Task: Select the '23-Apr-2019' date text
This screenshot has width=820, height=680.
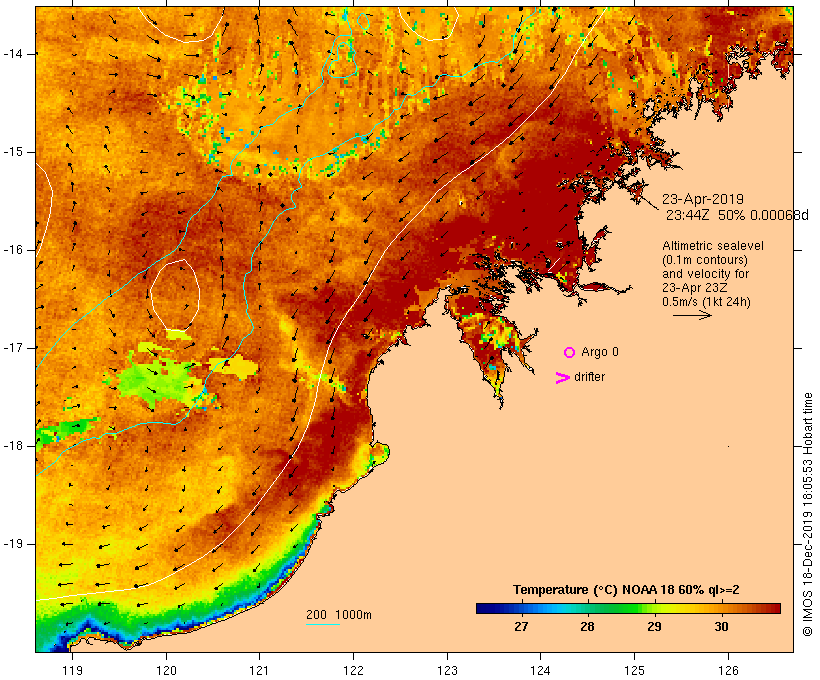Action: coord(703,199)
